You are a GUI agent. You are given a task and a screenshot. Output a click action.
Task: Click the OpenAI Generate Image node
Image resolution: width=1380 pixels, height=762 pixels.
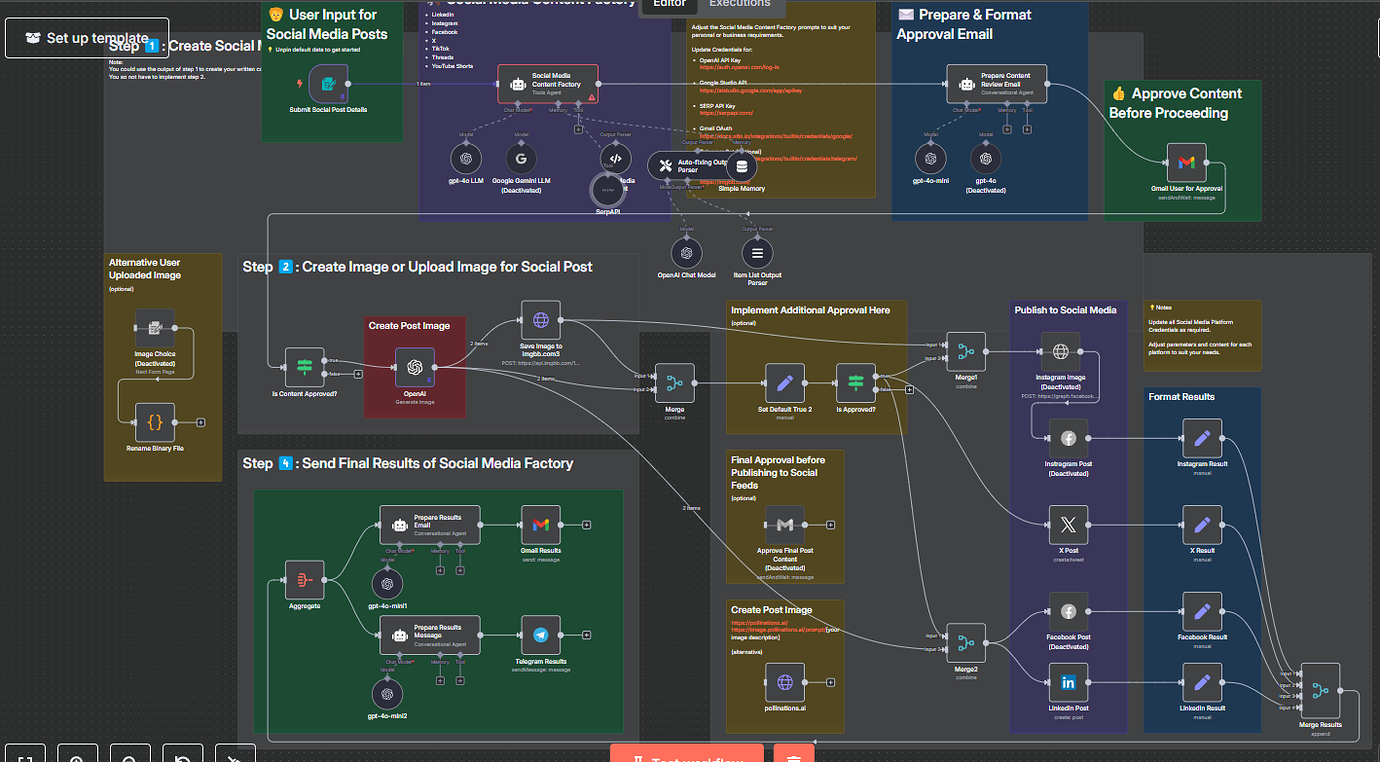point(415,368)
